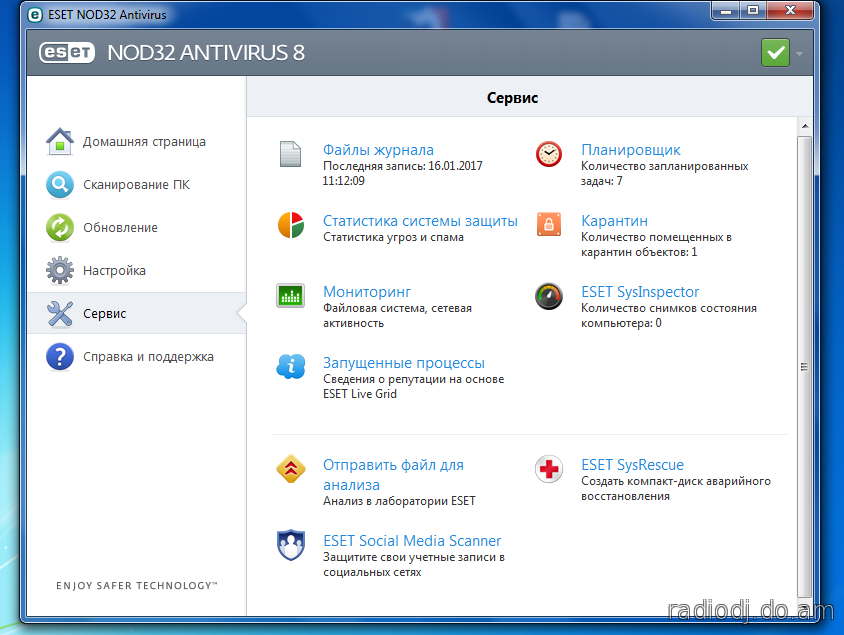Click the text 'Последняя запись: 16.01.2017 11:12:09'
844x635 pixels.
[402, 173]
